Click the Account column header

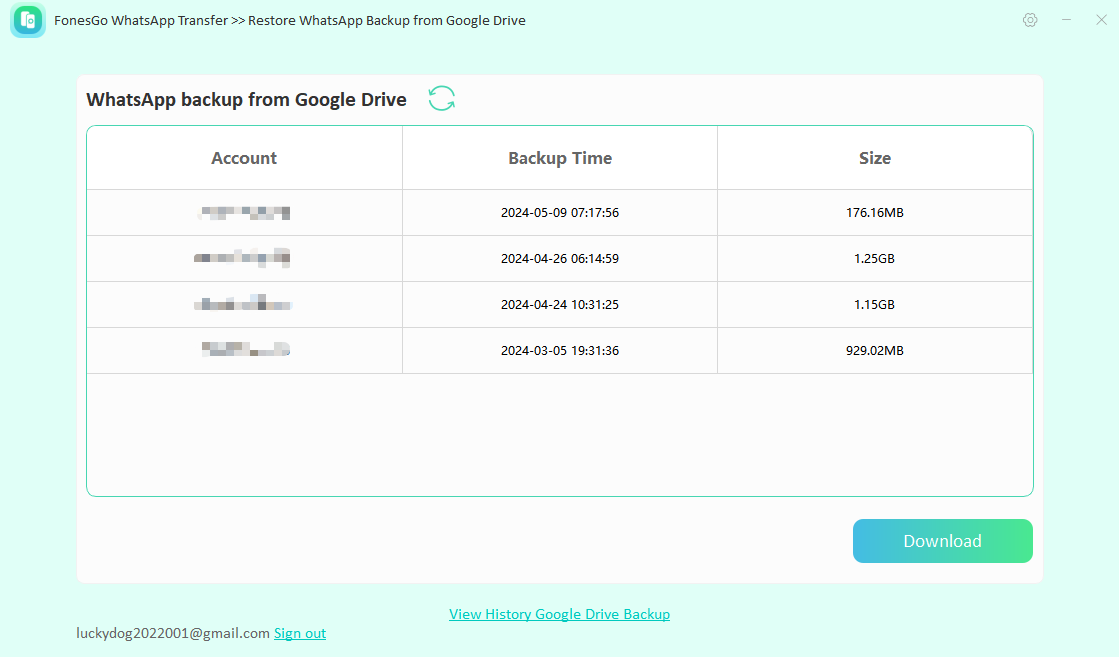click(x=244, y=158)
